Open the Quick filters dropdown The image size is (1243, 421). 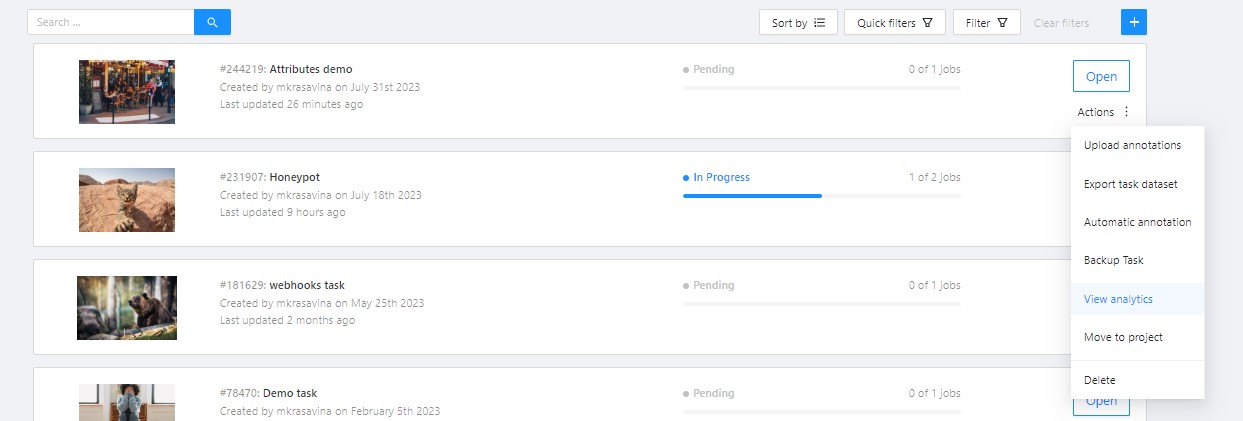[x=895, y=23]
